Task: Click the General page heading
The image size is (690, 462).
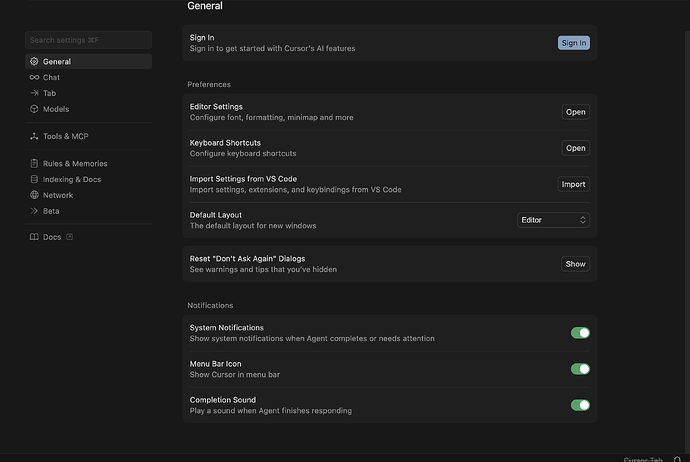Action: [205, 6]
